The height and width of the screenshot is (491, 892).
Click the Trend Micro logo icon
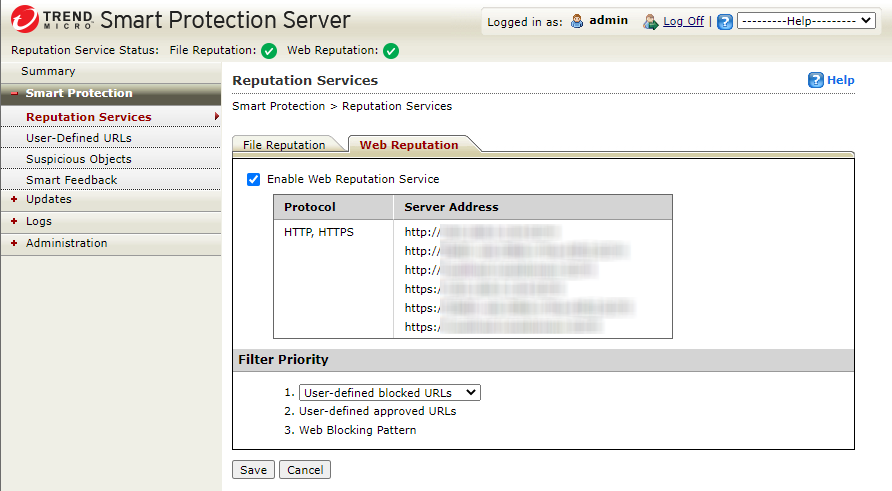click(27, 20)
